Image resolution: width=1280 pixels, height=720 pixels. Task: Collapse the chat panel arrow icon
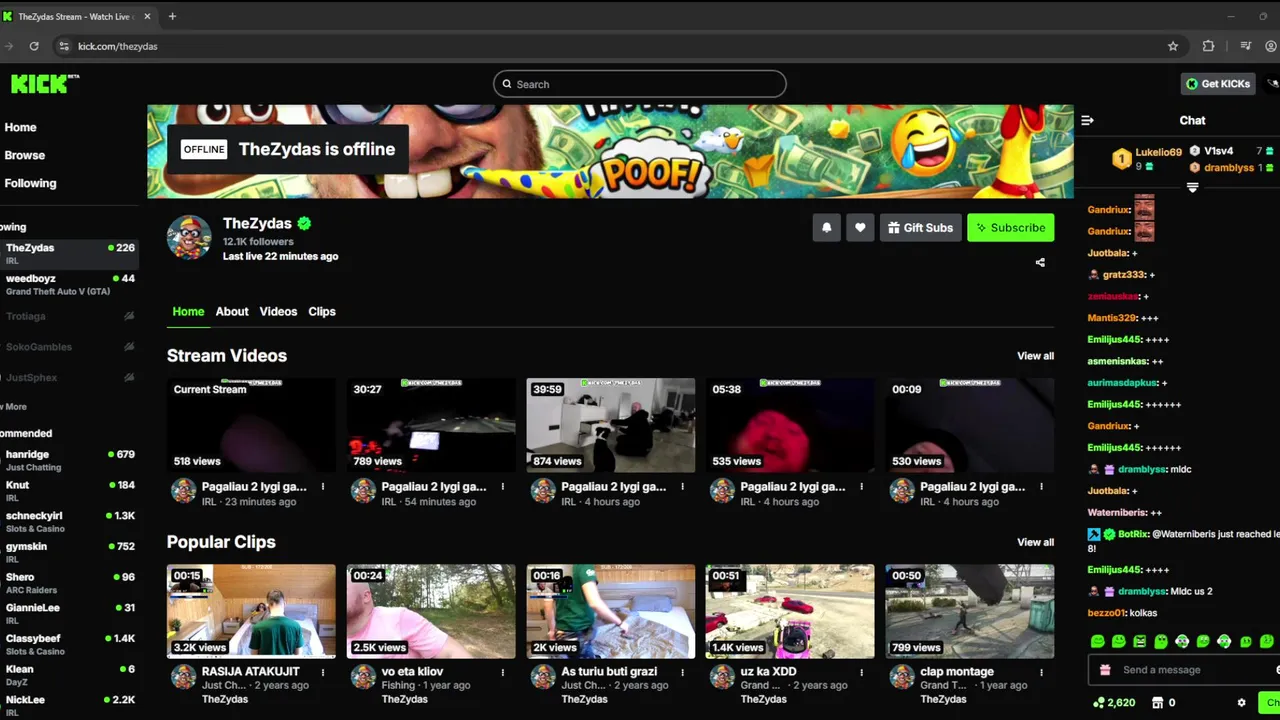[x=1087, y=120]
